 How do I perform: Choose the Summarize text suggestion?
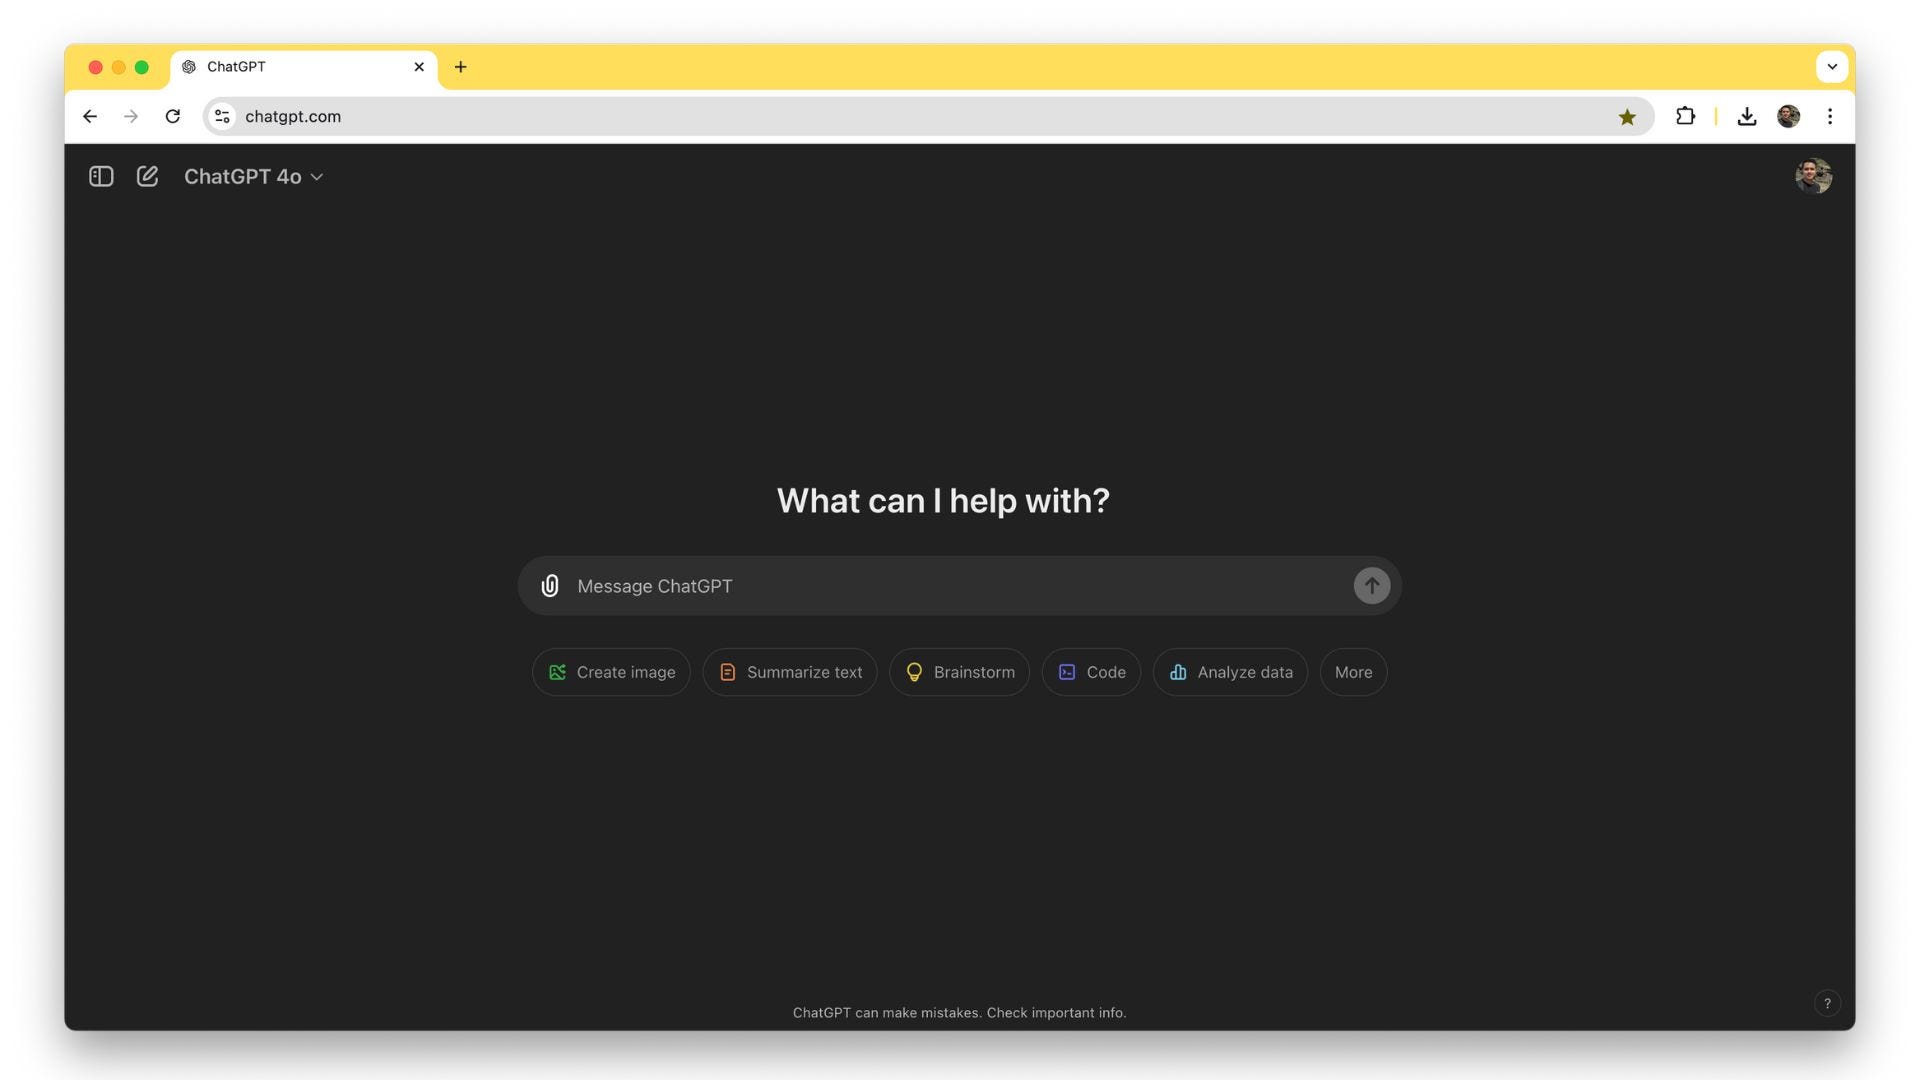790,673
